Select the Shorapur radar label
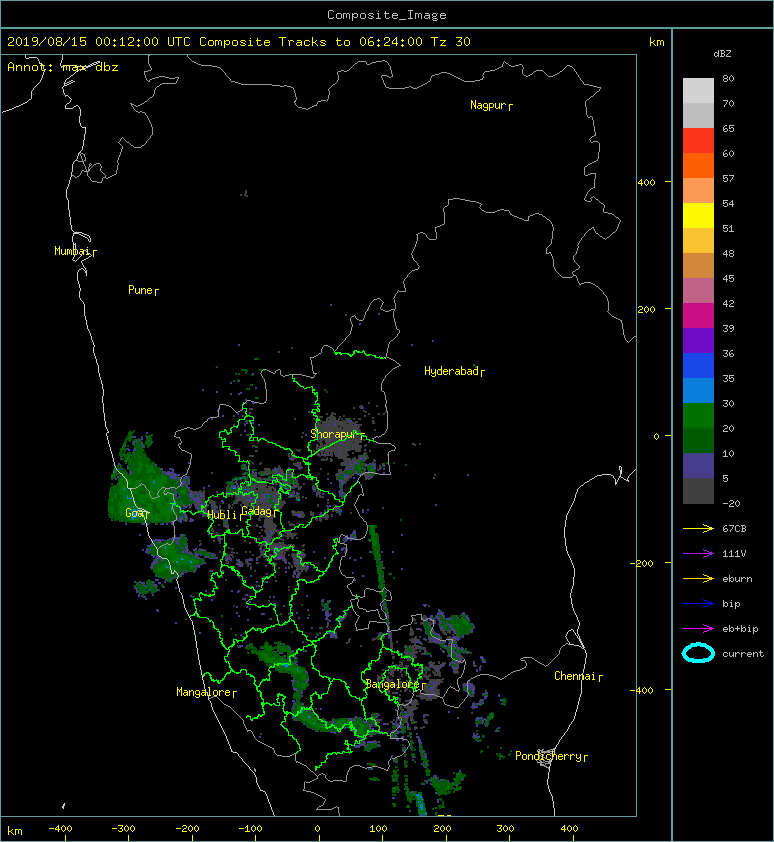This screenshot has width=774, height=842. tap(335, 434)
